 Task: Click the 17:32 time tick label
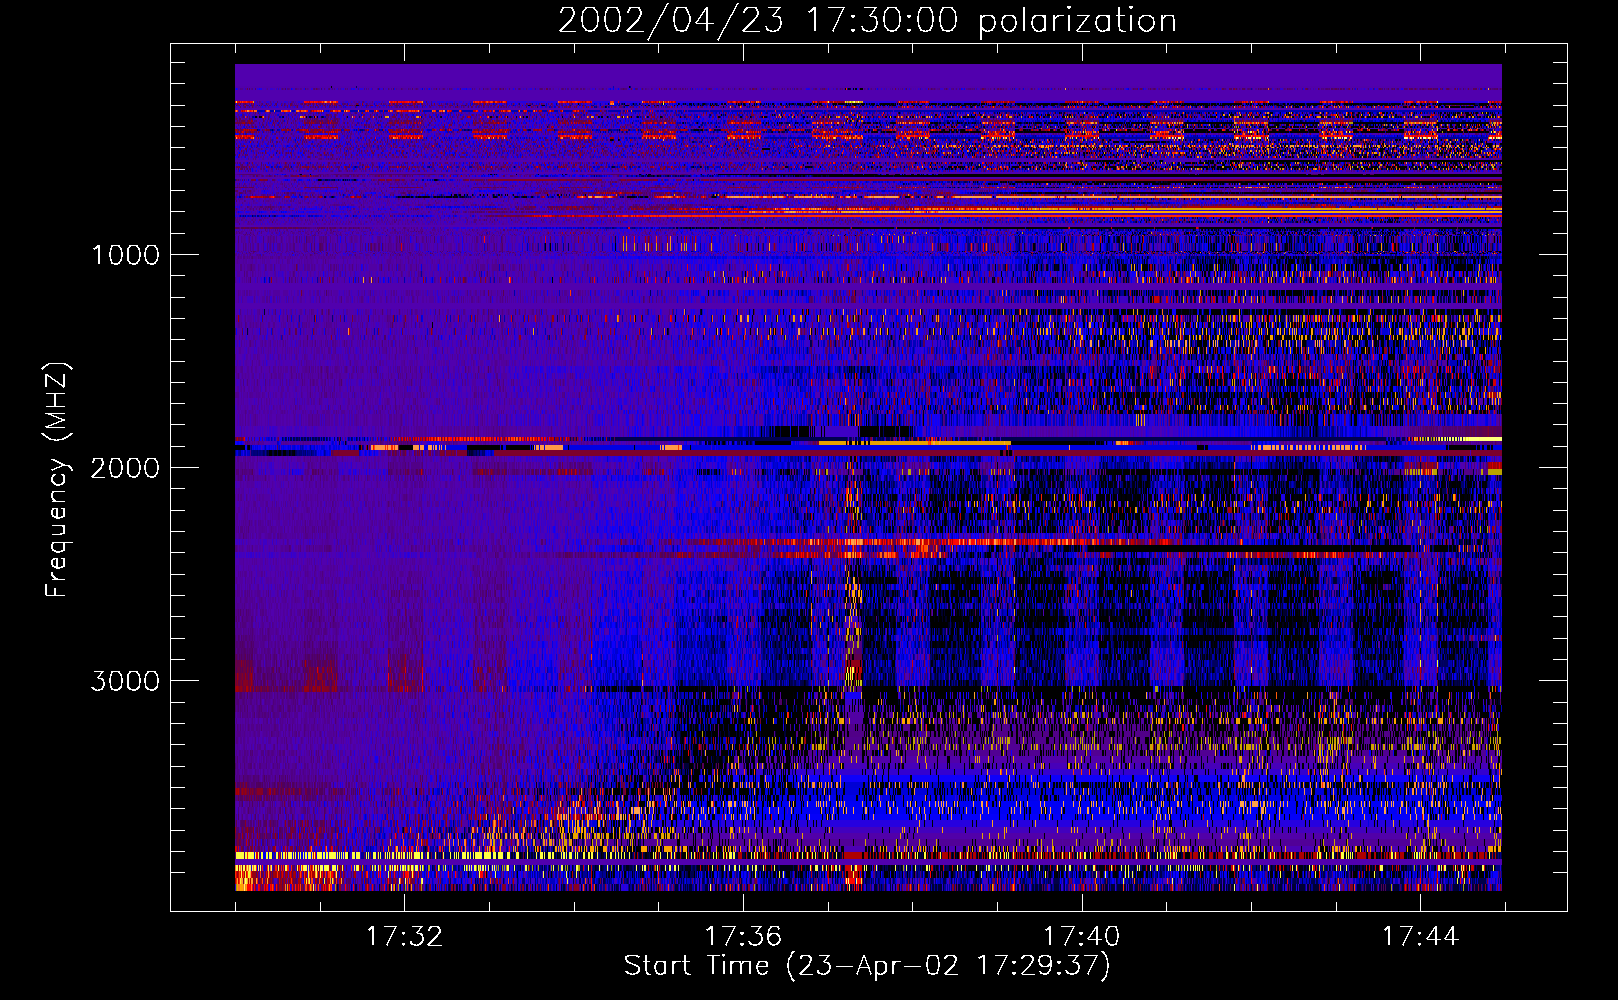coord(404,937)
